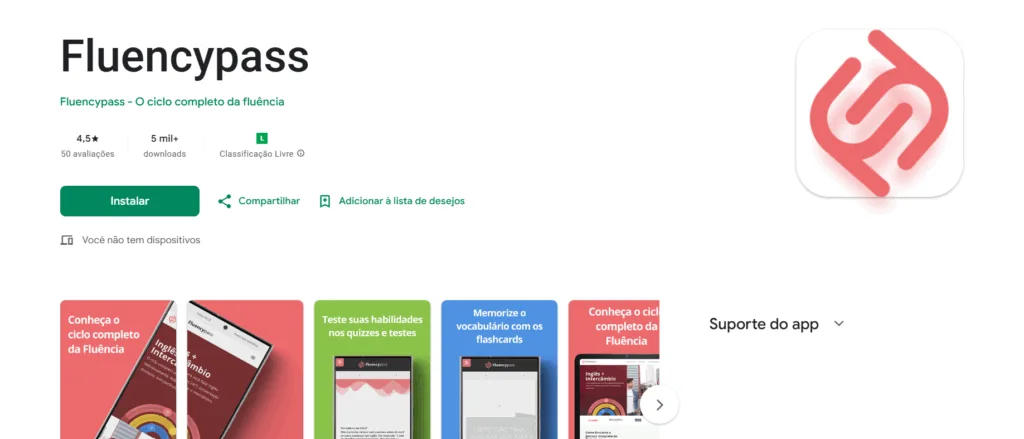Click the devices icon near Você não tem dispositivos

[67, 240]
